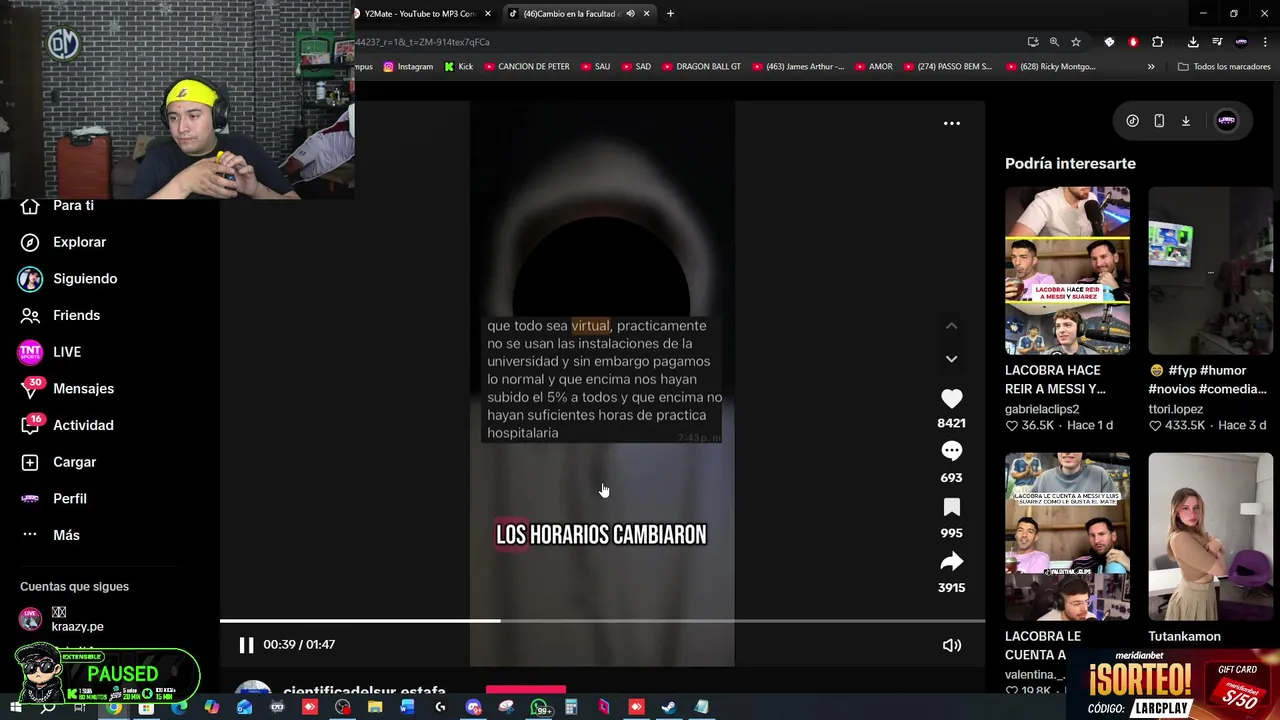Open the LACOBRA LE CUENTA A MESSI thumbnail
The image size is (1280, 720).
point(1067,537)
